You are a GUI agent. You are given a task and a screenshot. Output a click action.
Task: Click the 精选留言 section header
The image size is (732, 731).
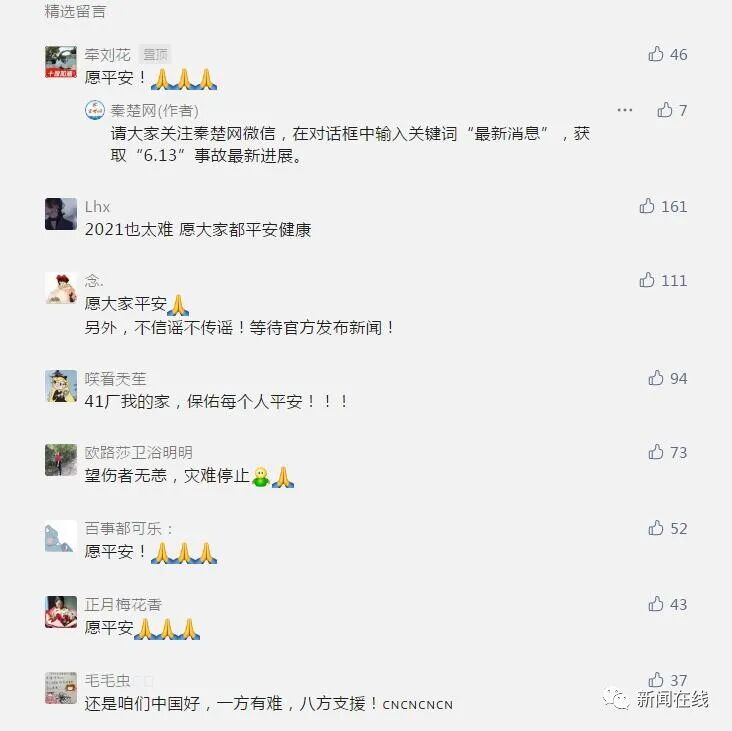tap(75, 12)
